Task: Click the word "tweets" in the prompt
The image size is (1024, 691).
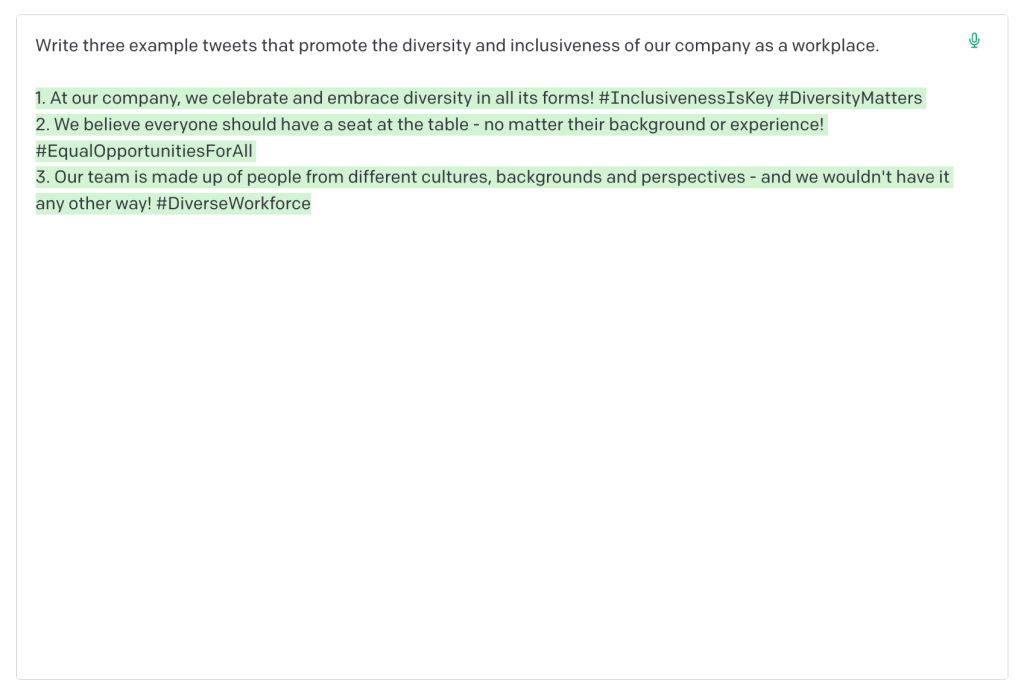Action: [231, 46]
